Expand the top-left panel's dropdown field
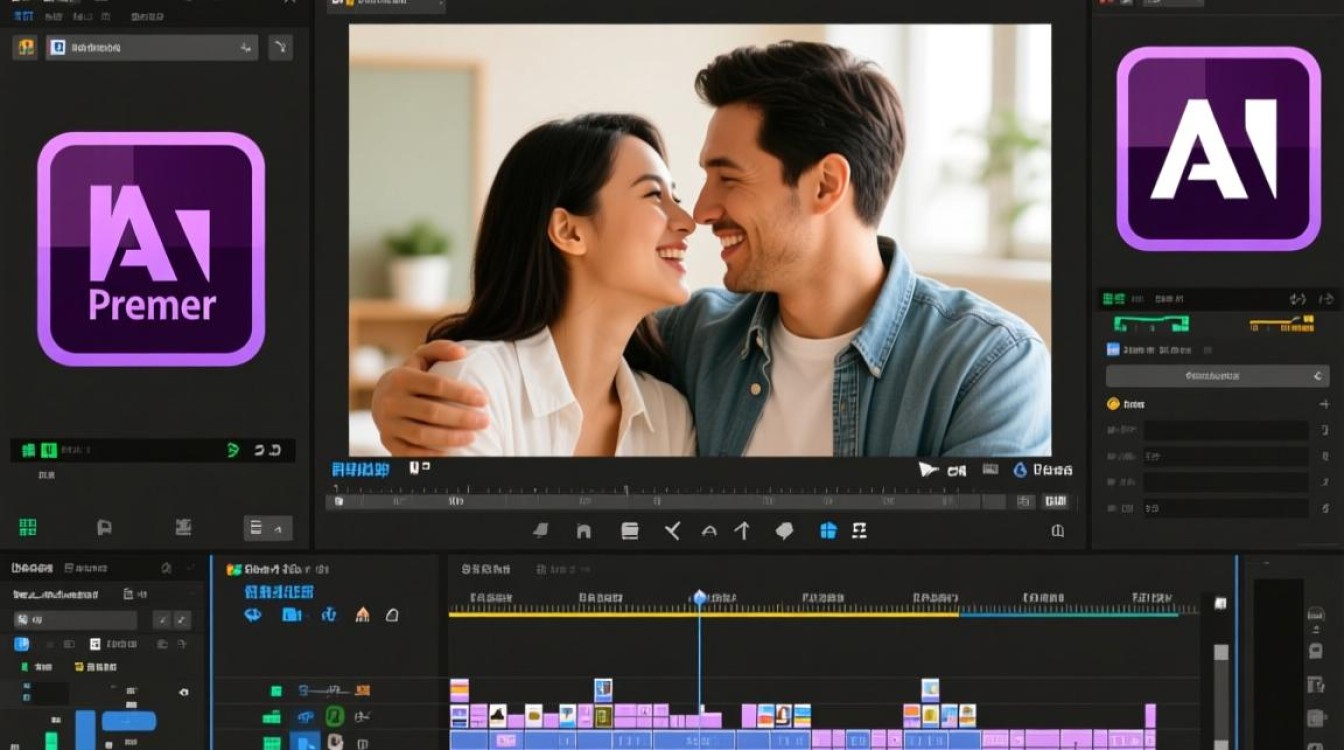1344x750 pixels. point(152,47)
